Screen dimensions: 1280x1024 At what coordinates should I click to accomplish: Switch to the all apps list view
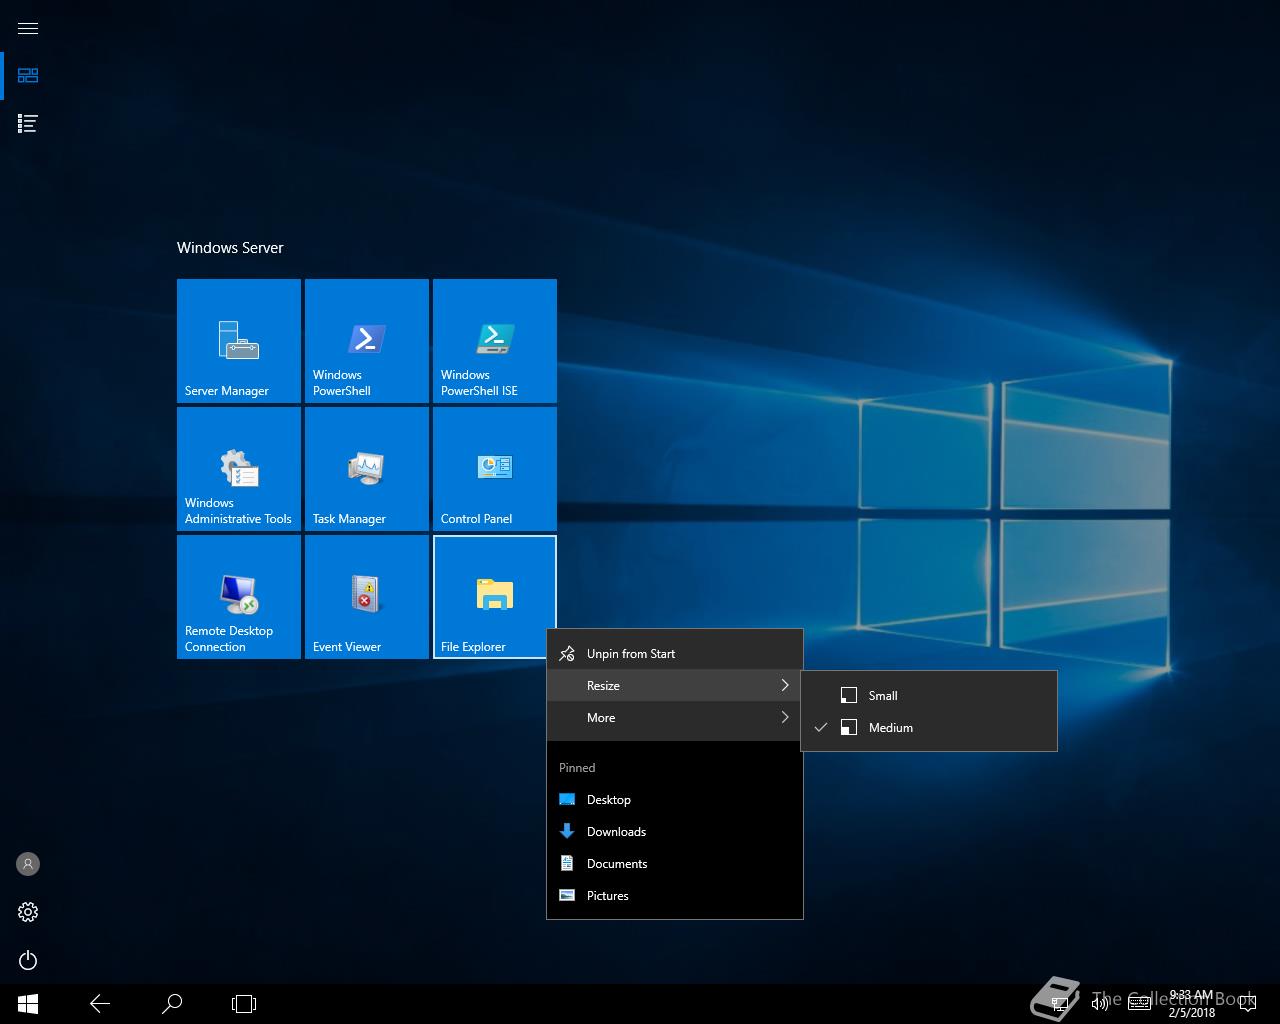point(28,123)
